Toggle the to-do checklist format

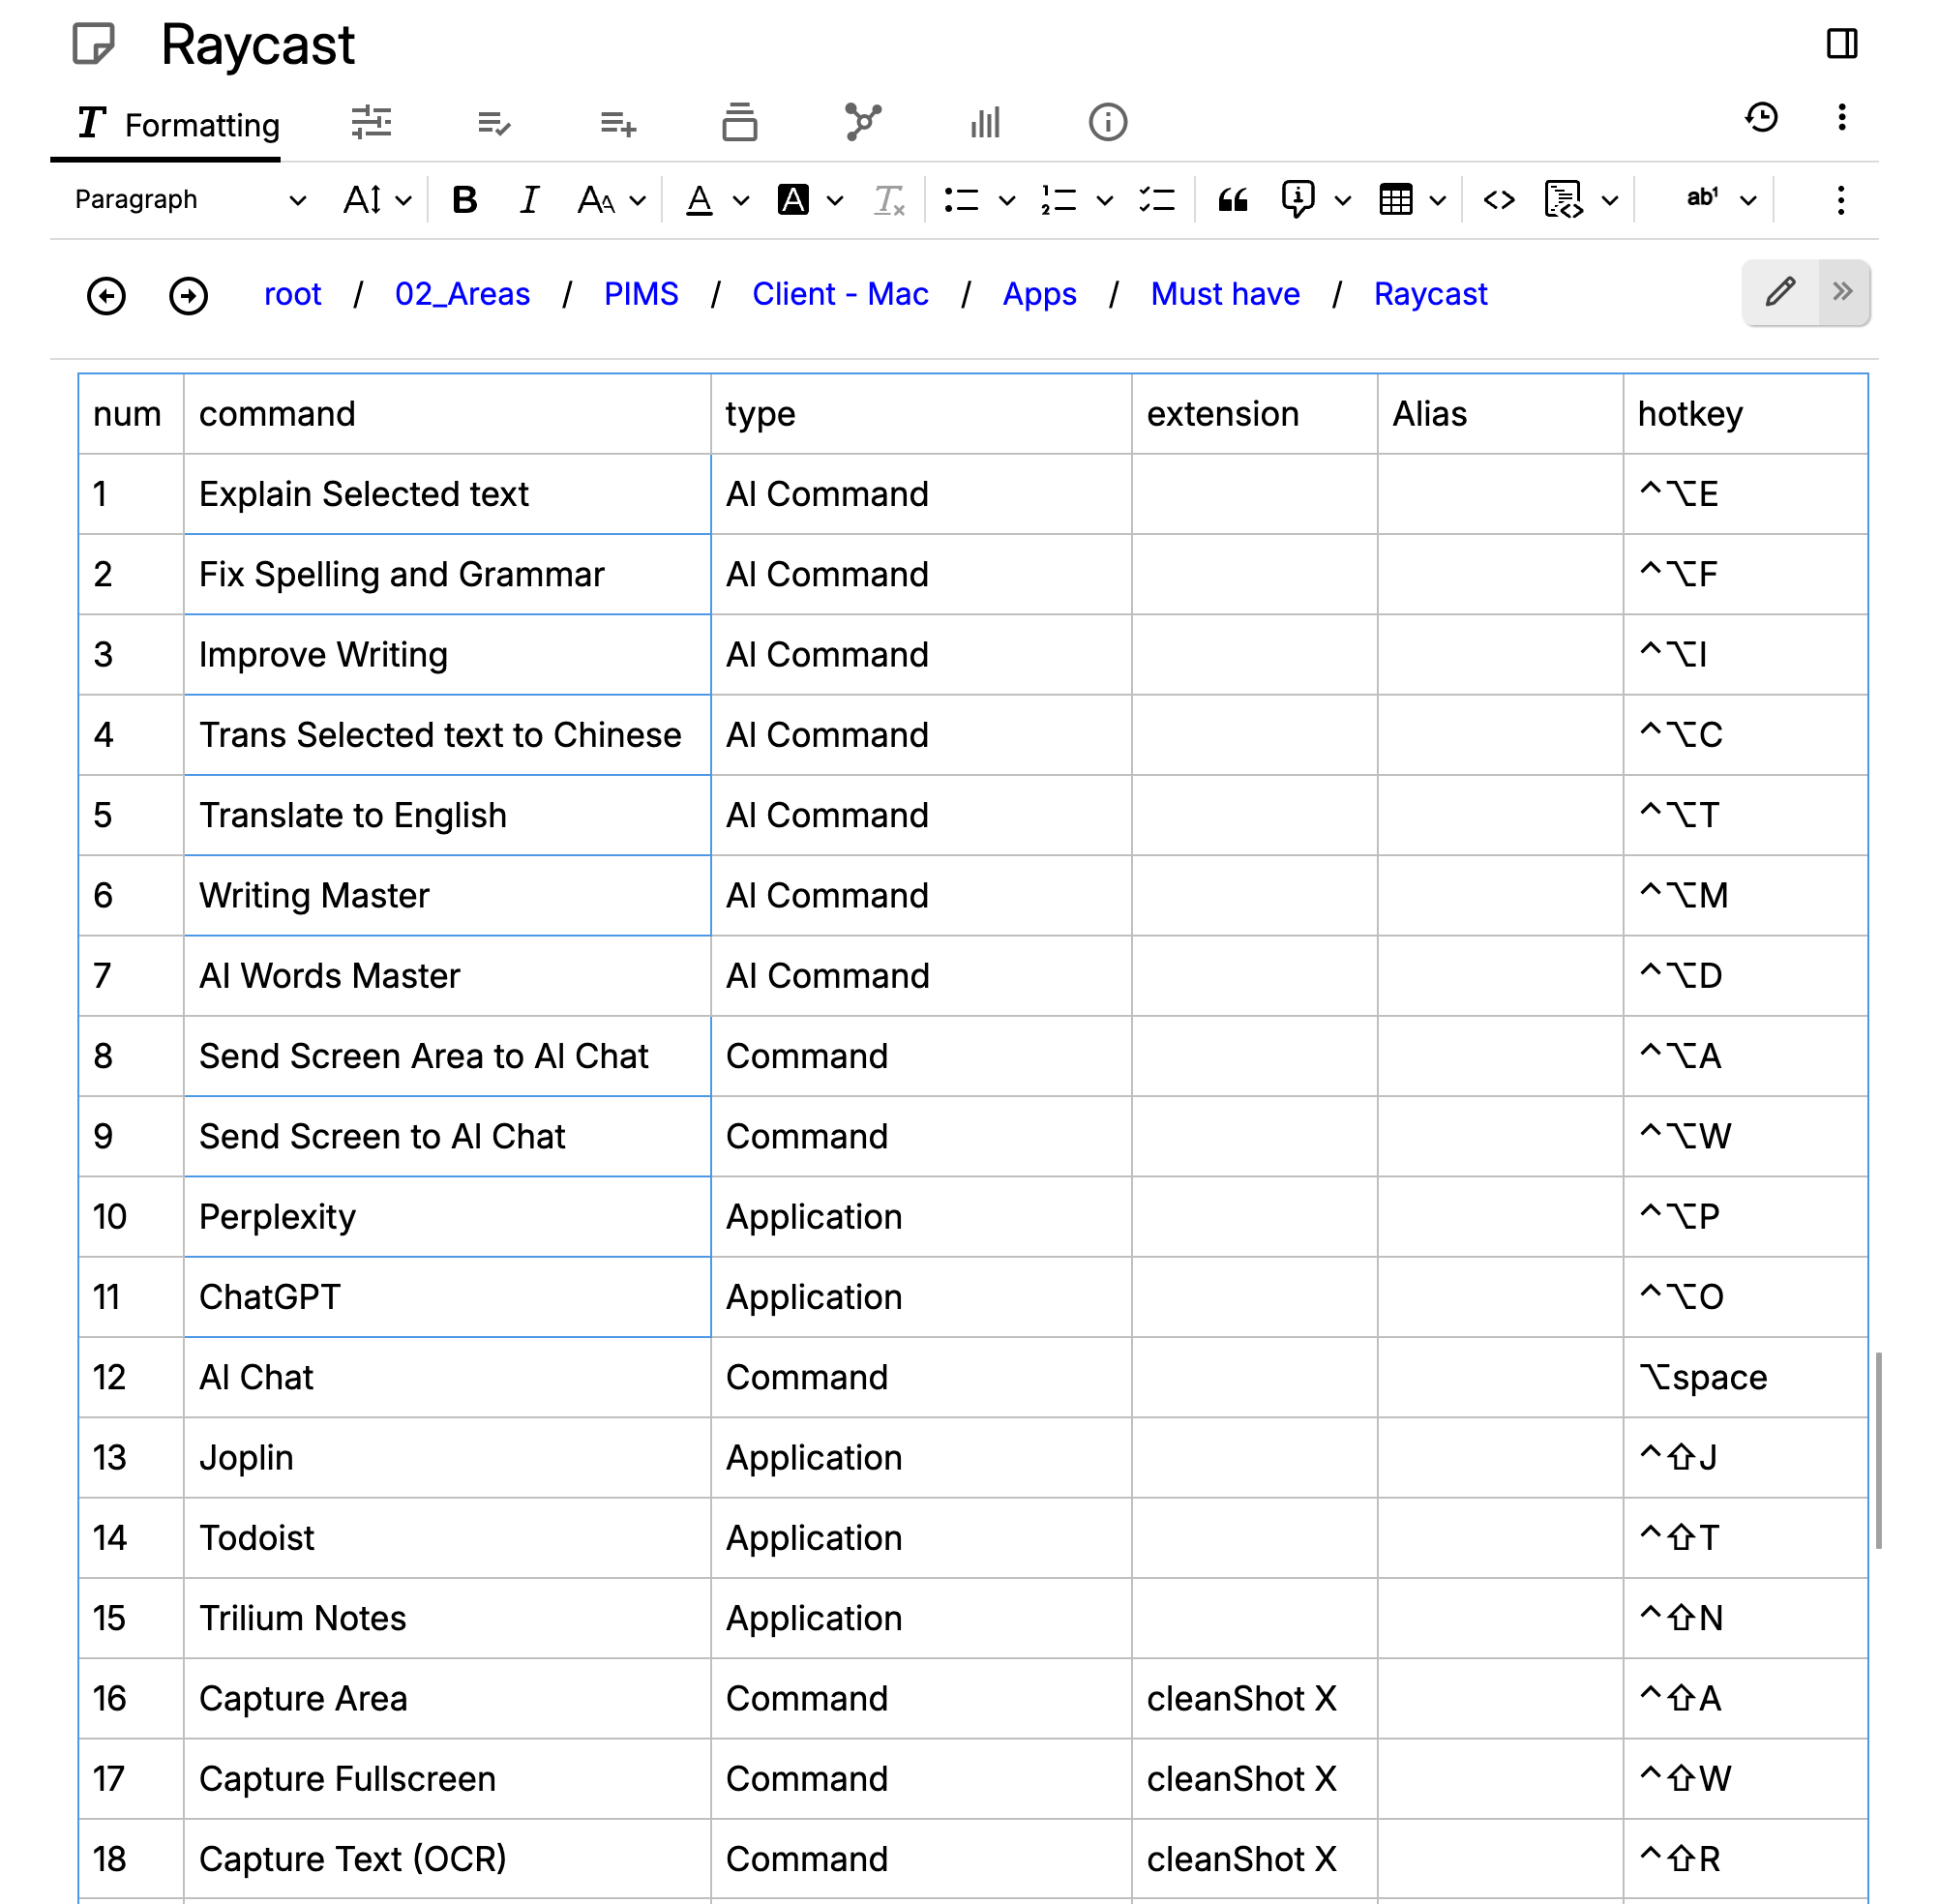1157,200
